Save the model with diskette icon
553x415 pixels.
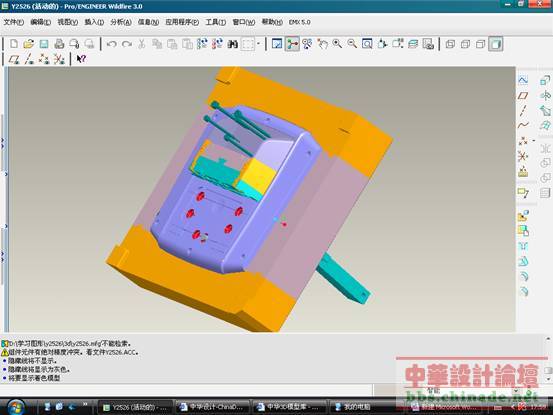[44, 44]
